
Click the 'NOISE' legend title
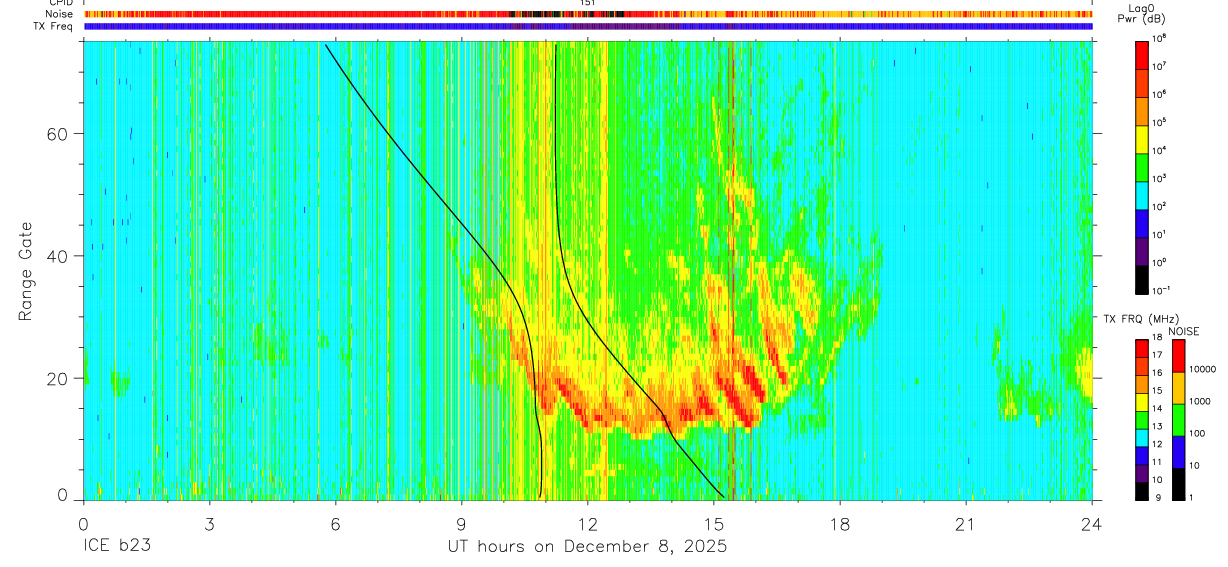1183,331
